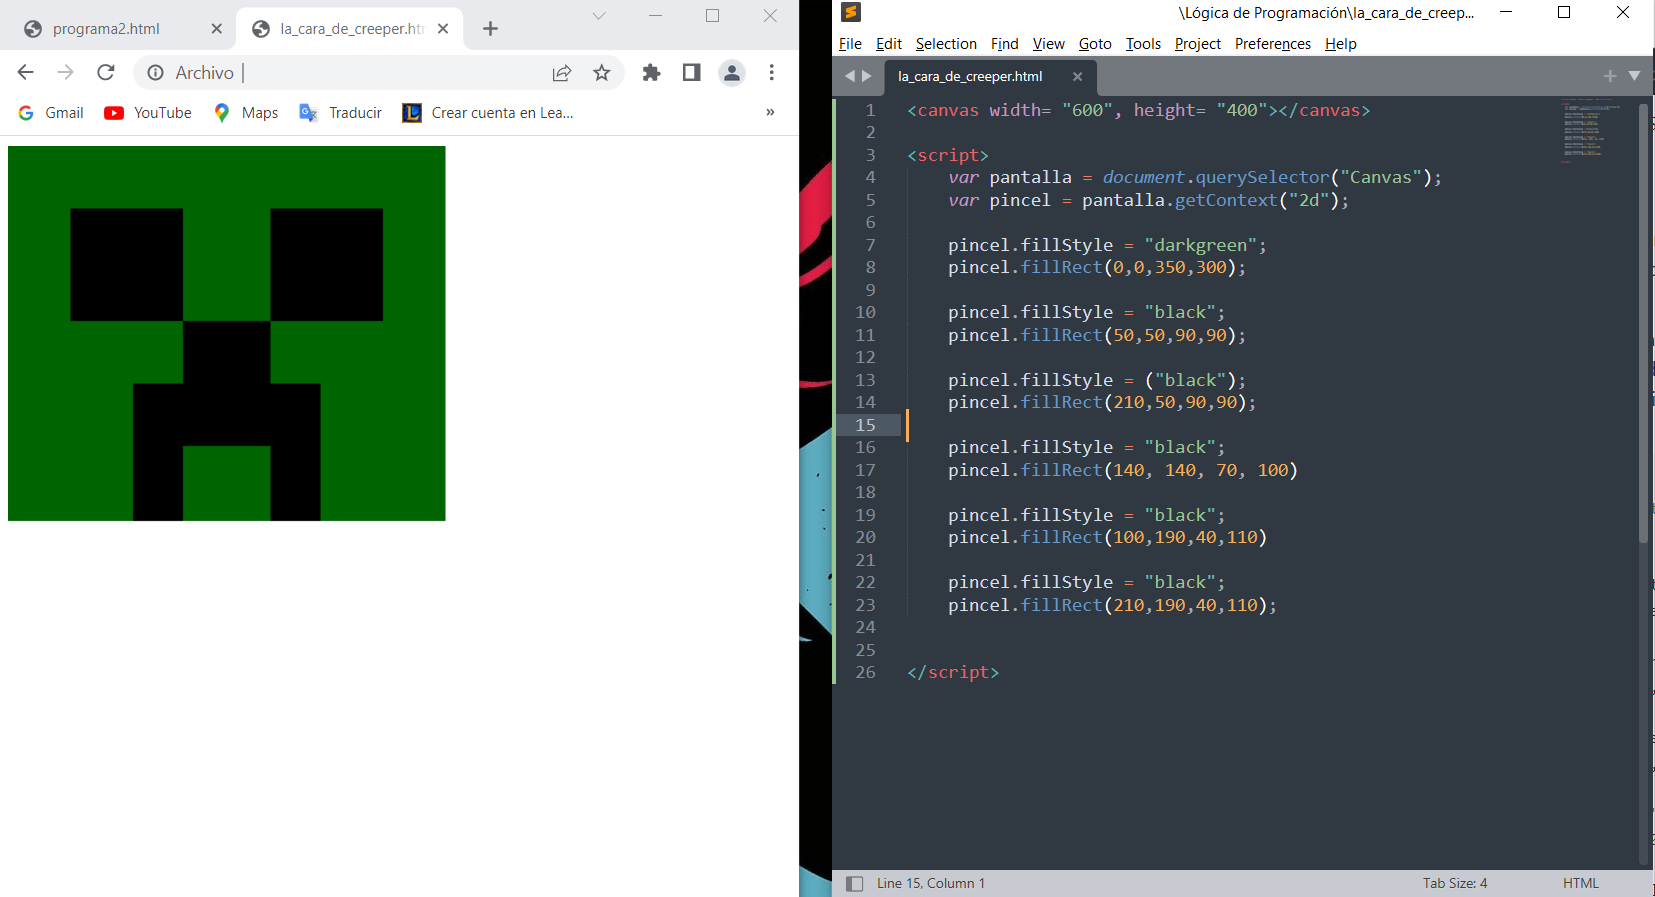
Task: Toggle the Sublime side bar status icon
Action: (x=854, y=883)
